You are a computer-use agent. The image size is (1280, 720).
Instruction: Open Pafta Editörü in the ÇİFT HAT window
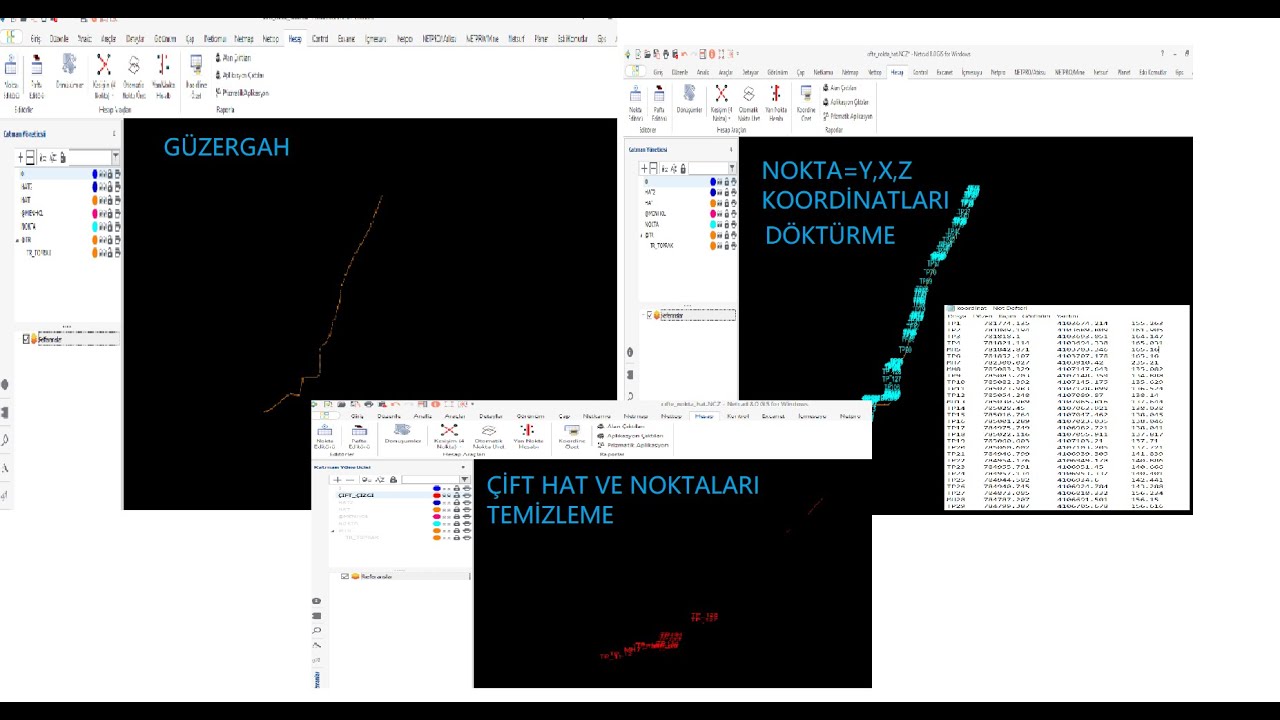coord(359,437)
